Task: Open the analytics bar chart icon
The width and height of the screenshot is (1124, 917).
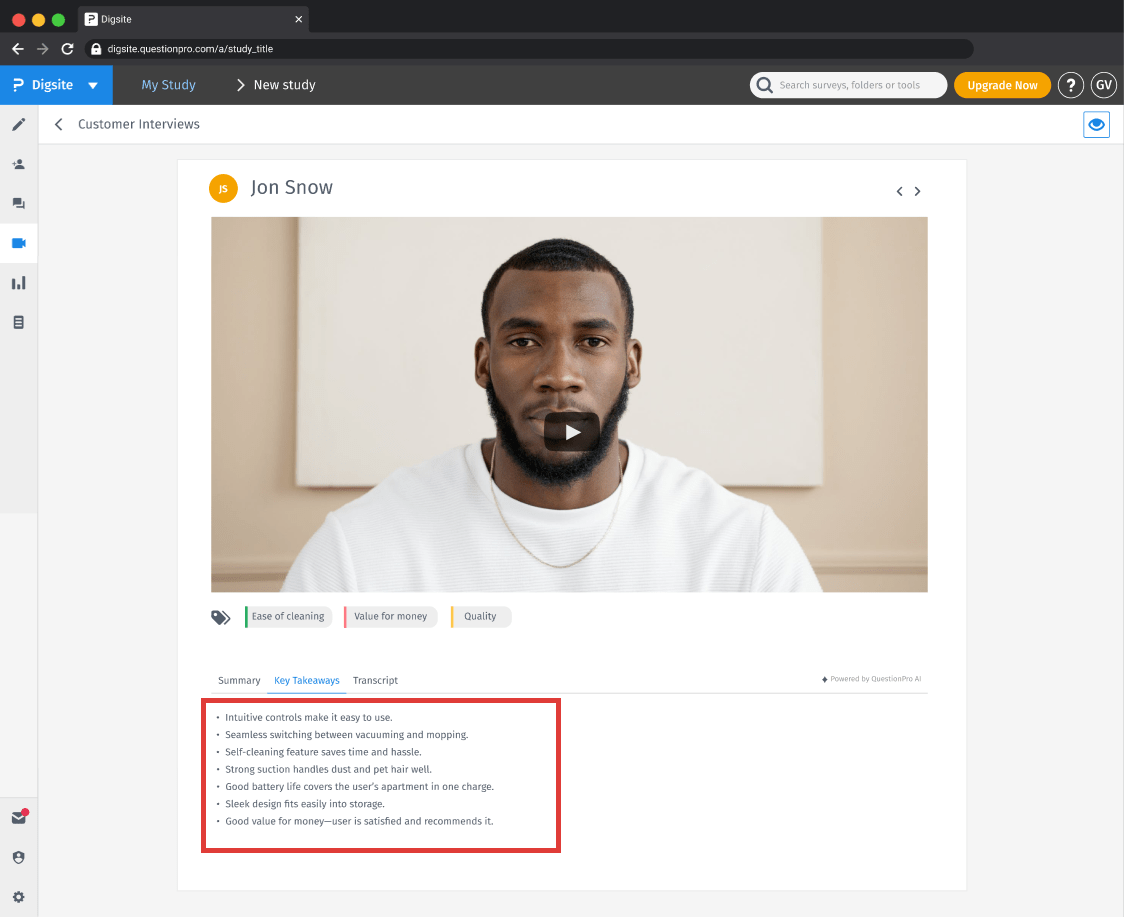Action: tap(18, 282)
